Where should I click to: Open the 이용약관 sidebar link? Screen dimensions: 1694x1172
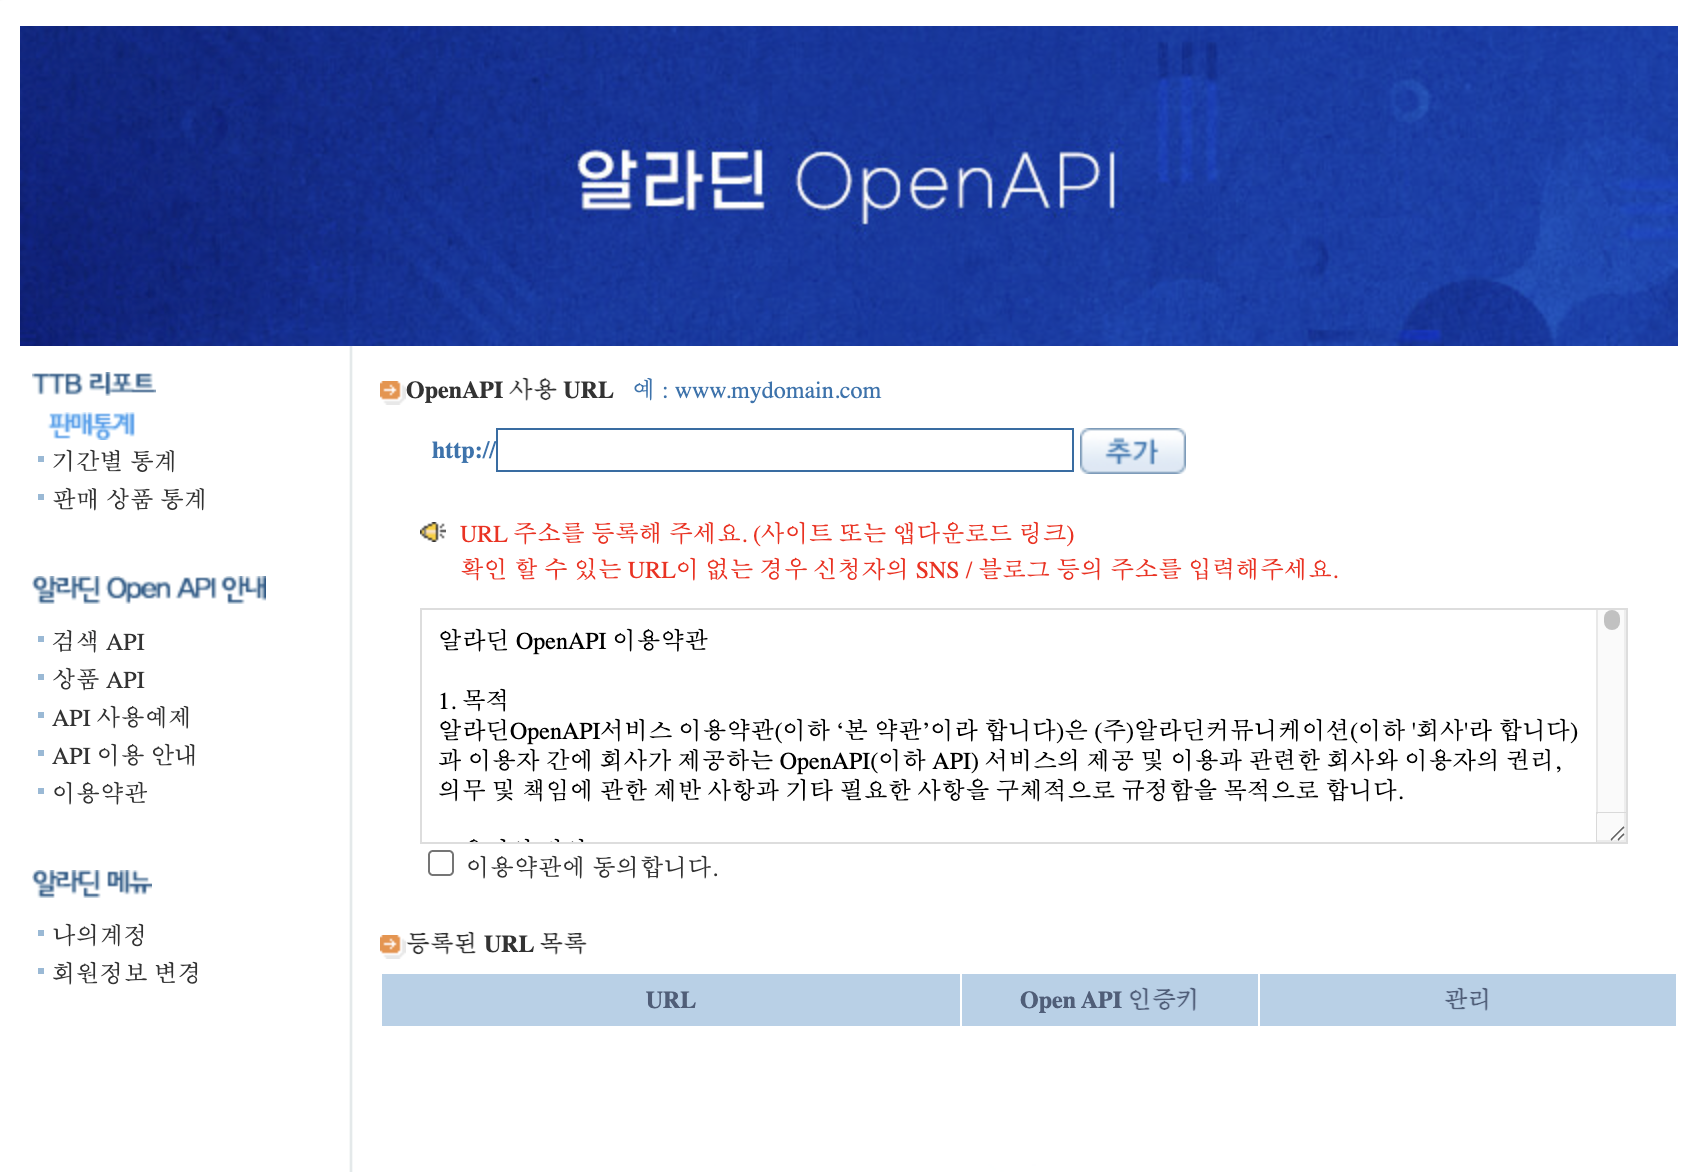coord(100,793)
